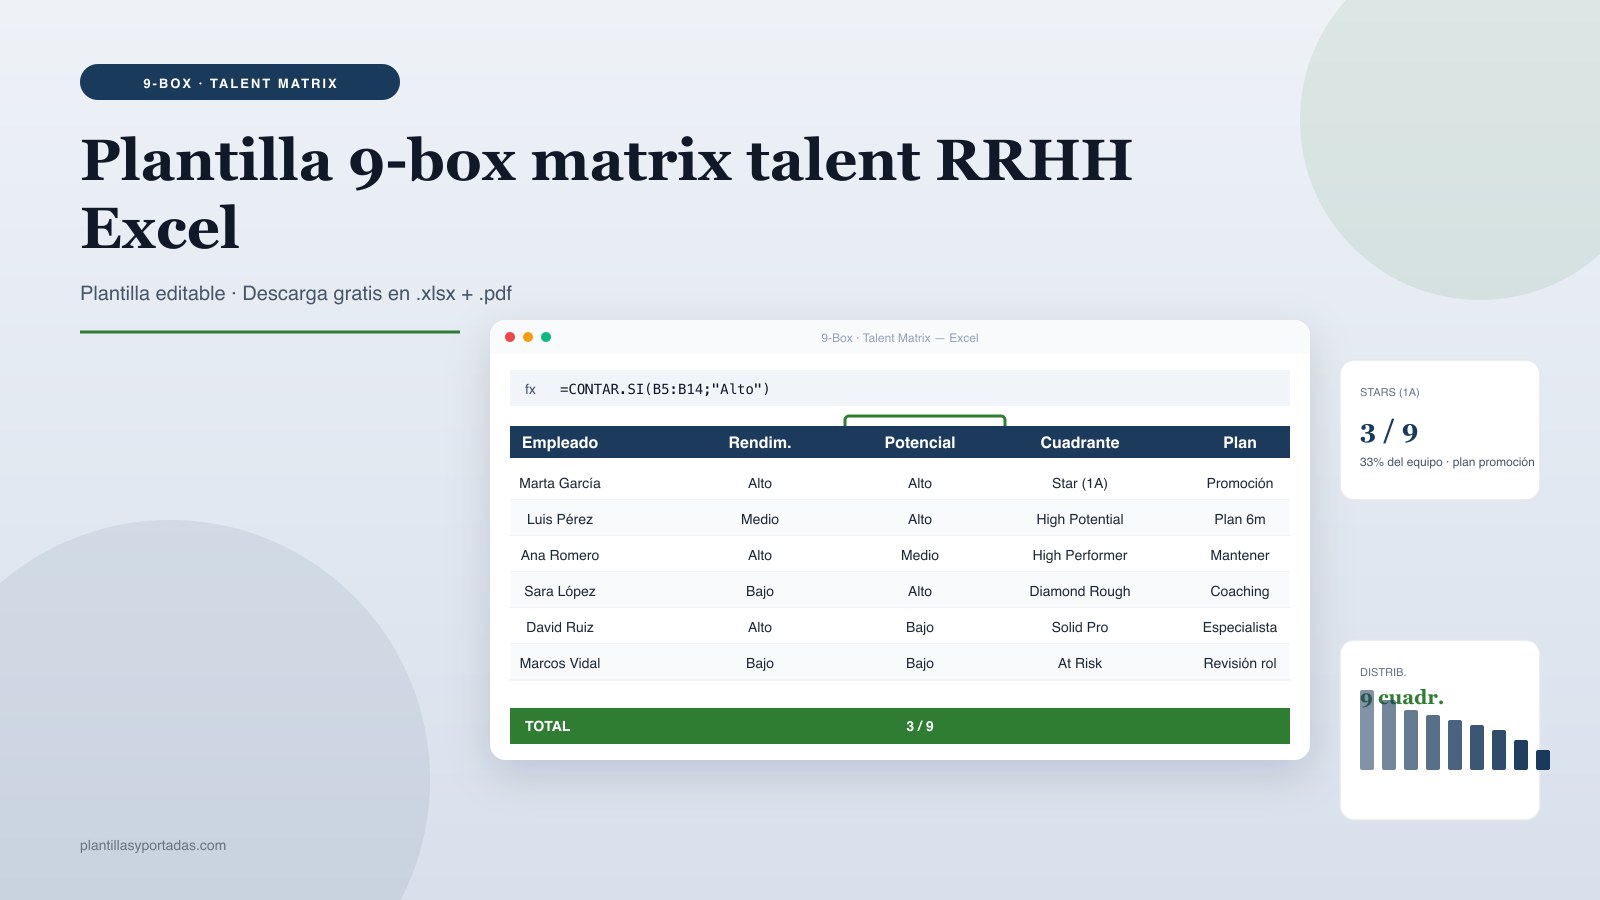Click the 3 / 9 value in TOTAL row

(920, 726)
